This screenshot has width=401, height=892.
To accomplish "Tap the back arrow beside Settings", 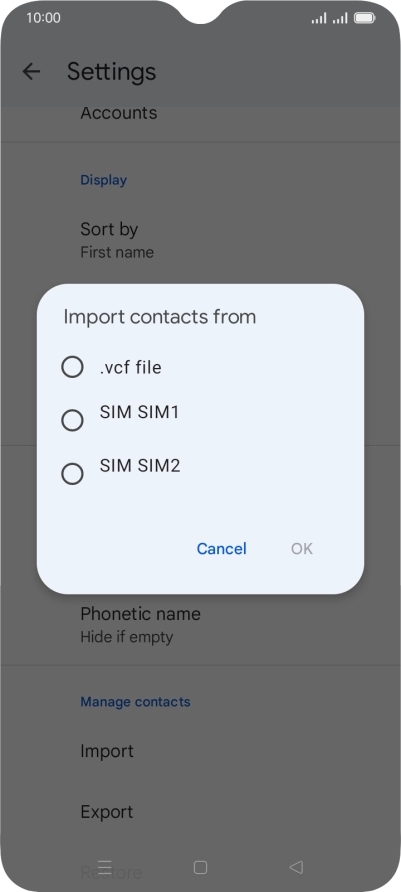I will 31,71.
